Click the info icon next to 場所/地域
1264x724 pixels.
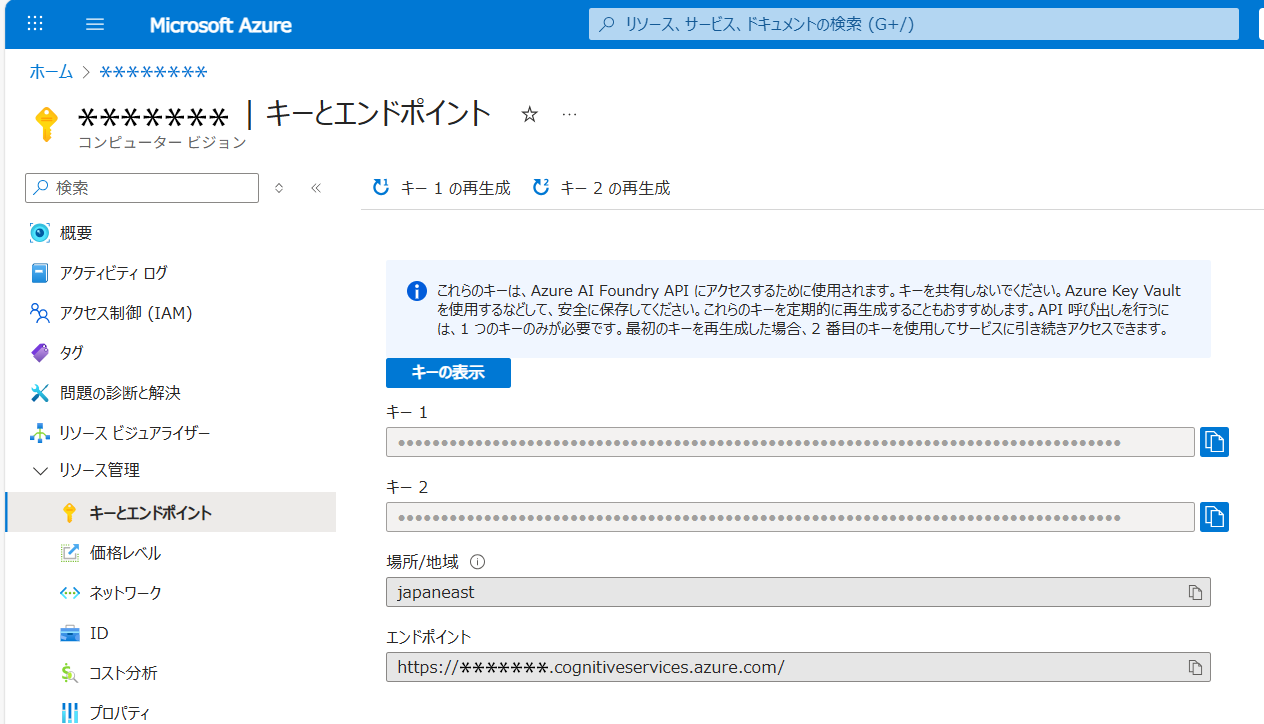(x=477, y=562)
